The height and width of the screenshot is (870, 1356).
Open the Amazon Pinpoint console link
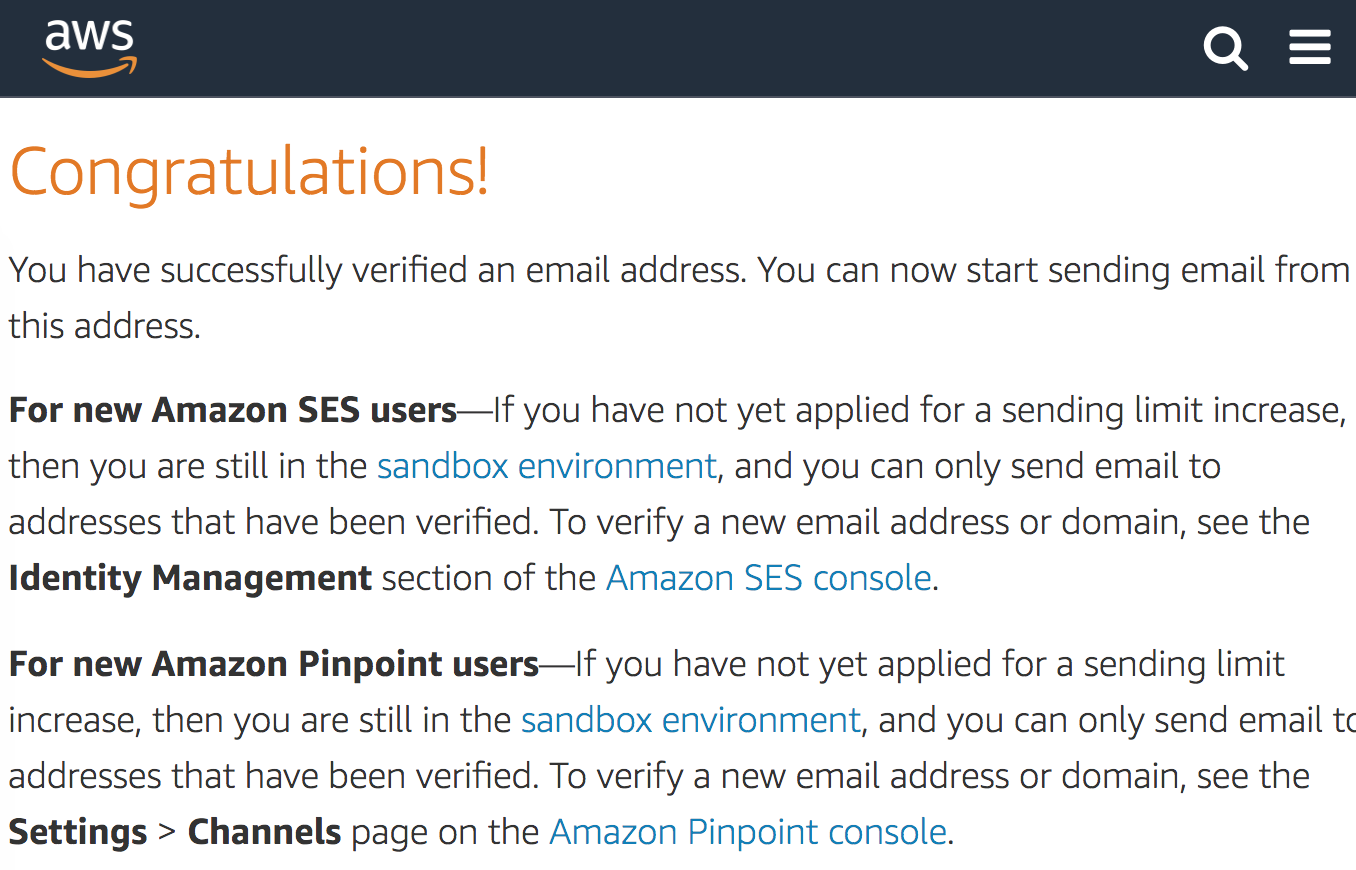pos(748,832)
